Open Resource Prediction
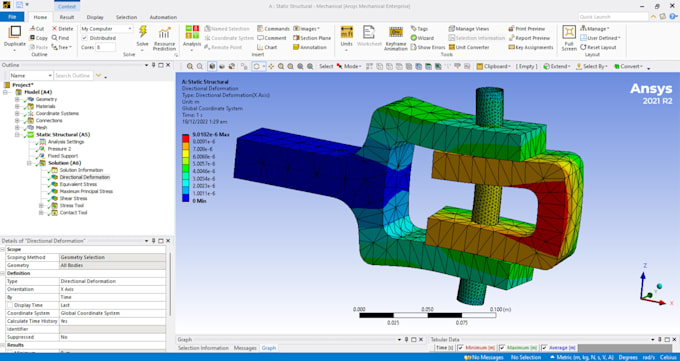Image resolution: width=680 pixels, height=361 pixels. 164,38
